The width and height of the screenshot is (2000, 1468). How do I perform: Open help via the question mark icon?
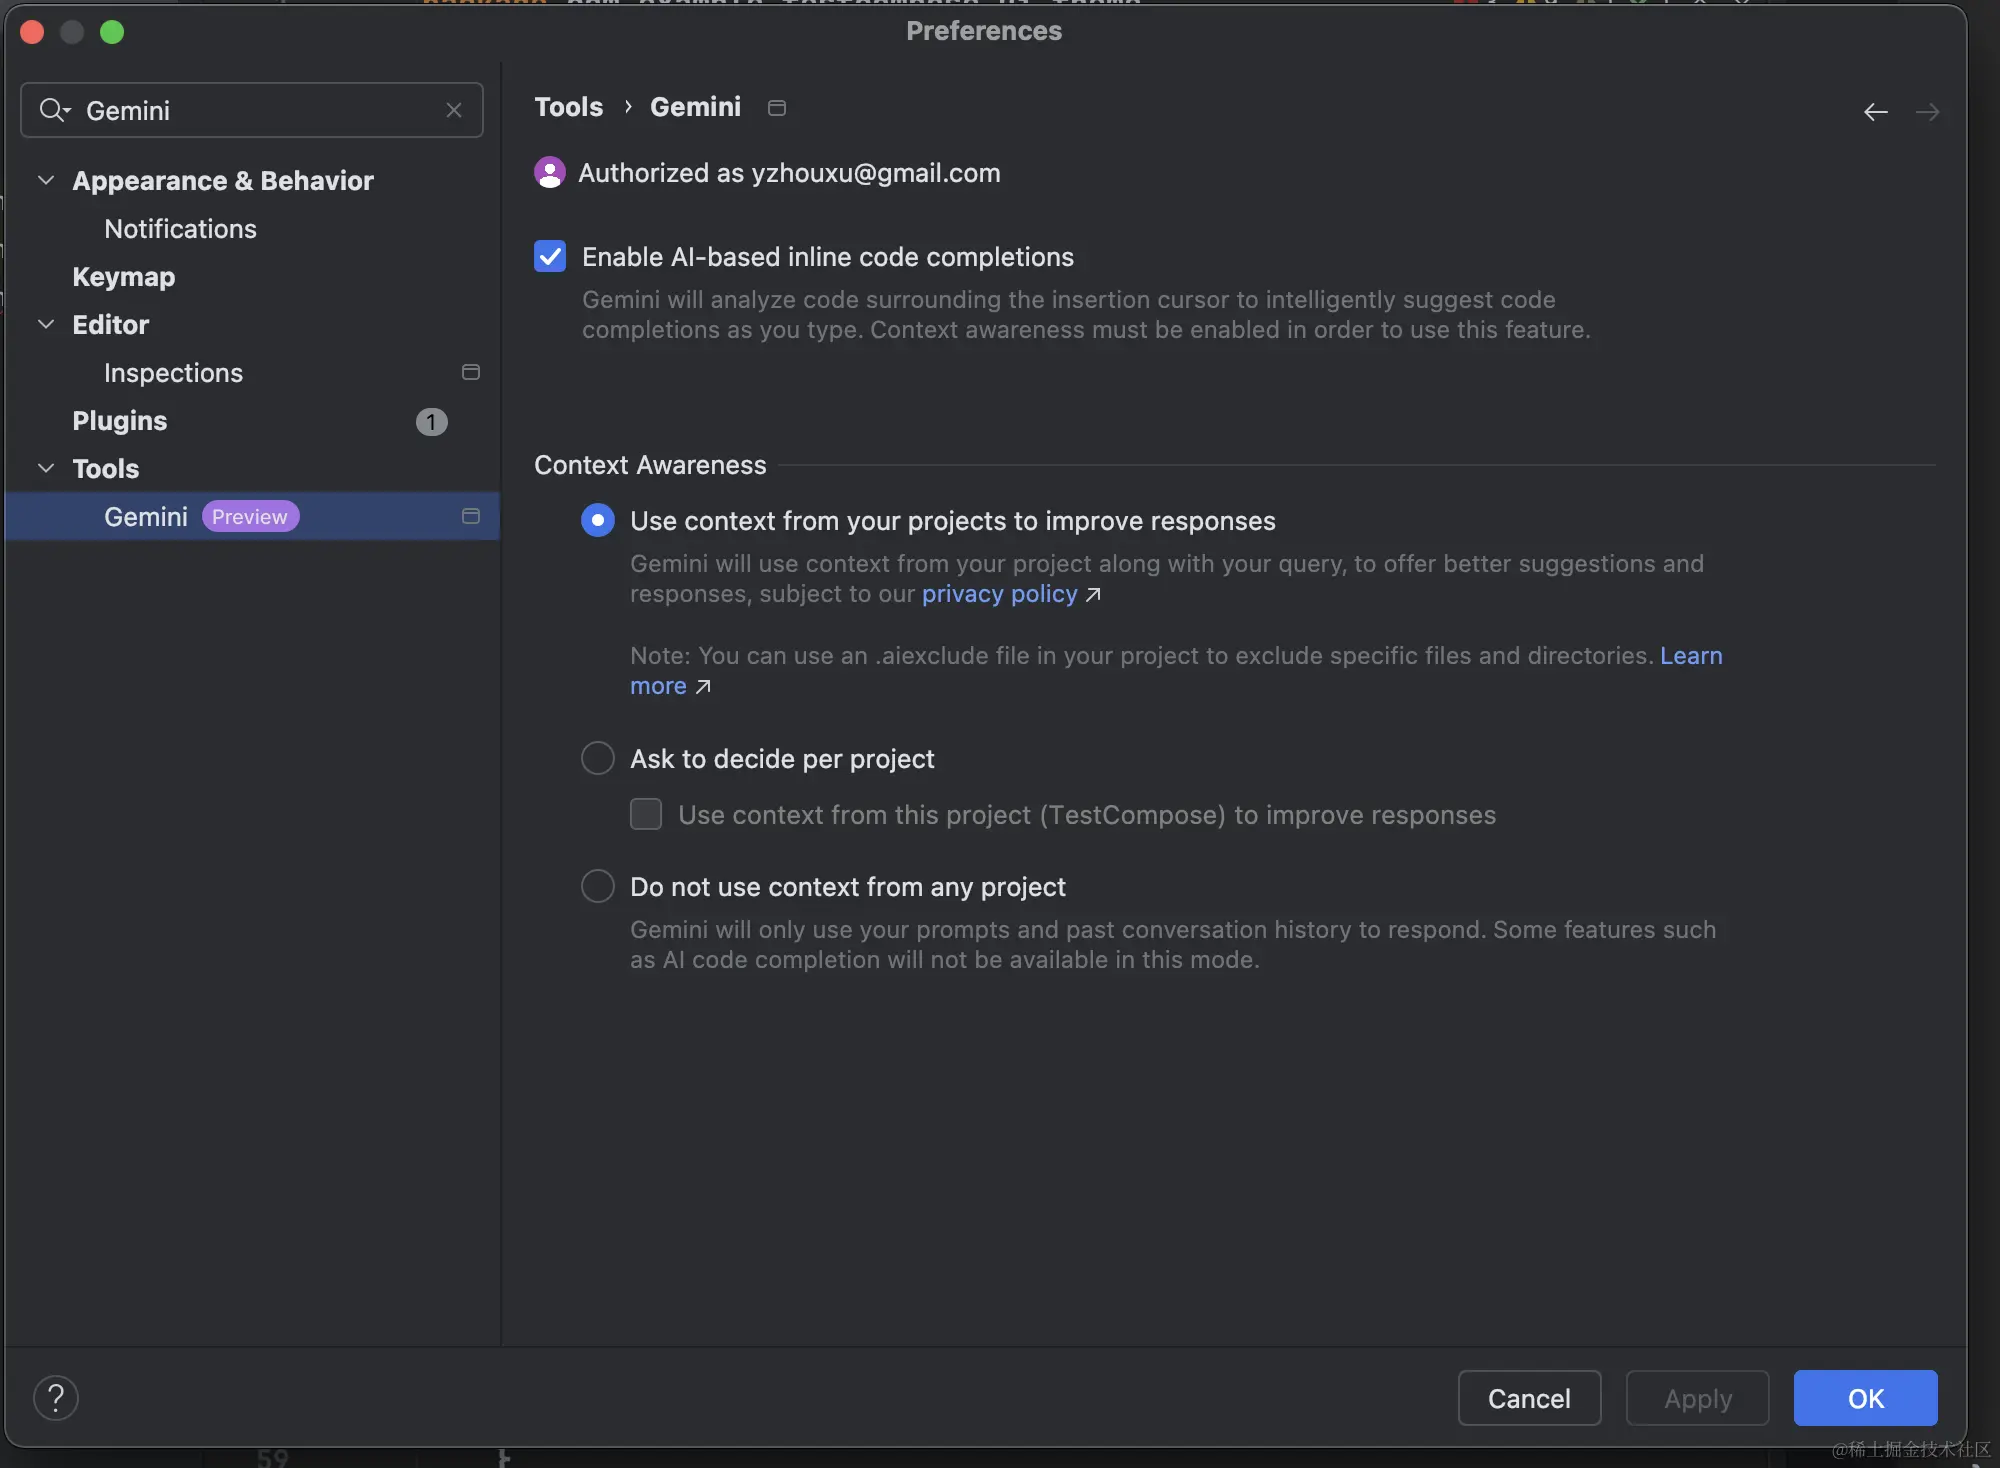(x=56, y=1397)
